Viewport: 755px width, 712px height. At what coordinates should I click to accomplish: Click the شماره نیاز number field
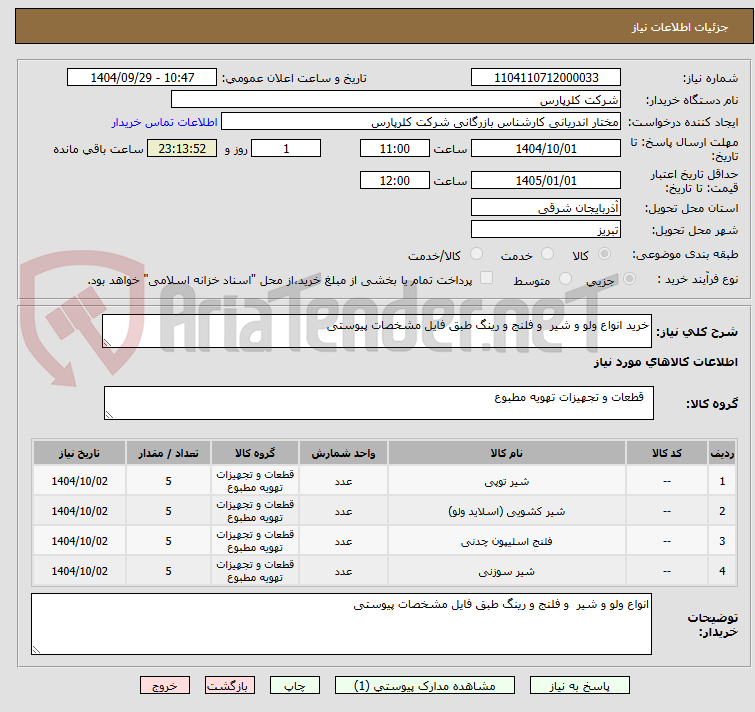coord(546,78)
